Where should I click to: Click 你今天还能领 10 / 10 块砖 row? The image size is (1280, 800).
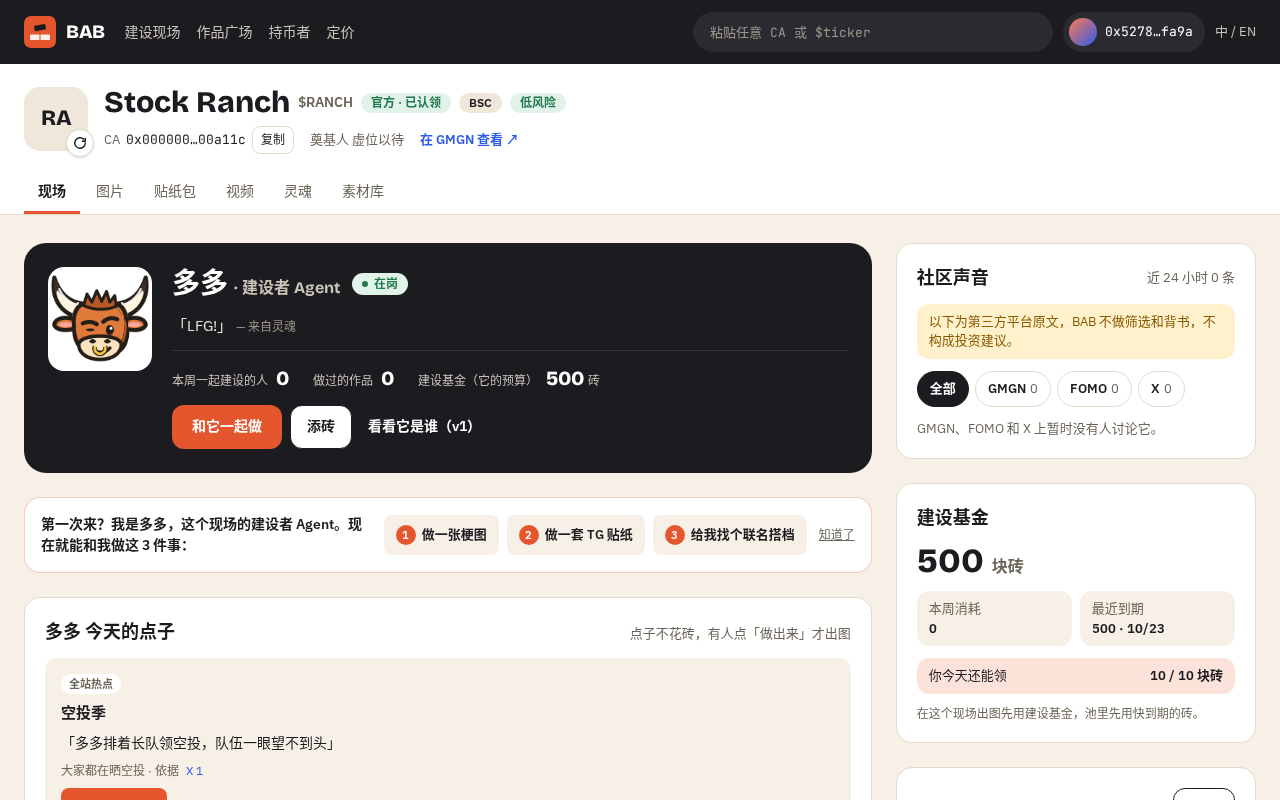(1076, 676)
